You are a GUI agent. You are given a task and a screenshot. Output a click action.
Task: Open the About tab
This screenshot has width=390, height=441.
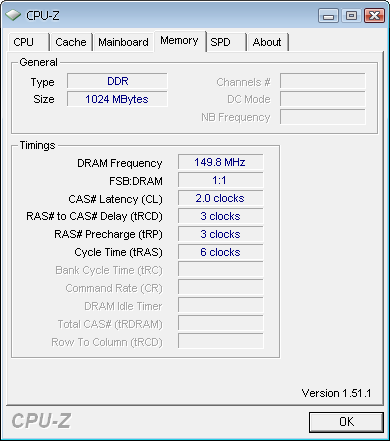click(267, 42)
